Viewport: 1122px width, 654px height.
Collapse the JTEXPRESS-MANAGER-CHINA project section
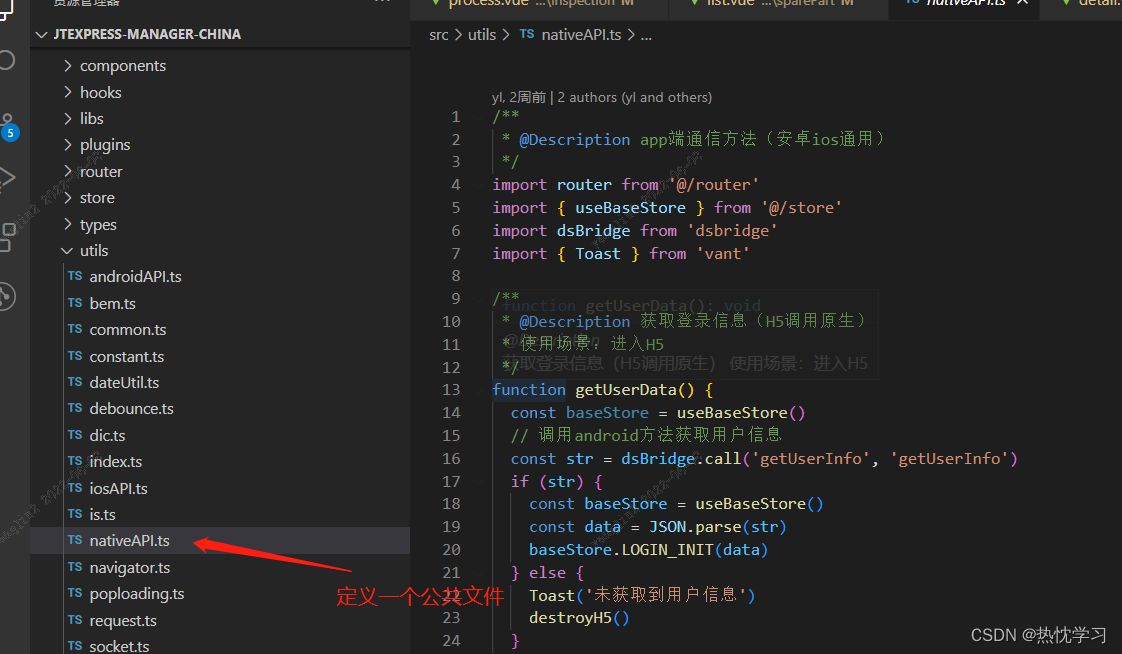[42, 34]
